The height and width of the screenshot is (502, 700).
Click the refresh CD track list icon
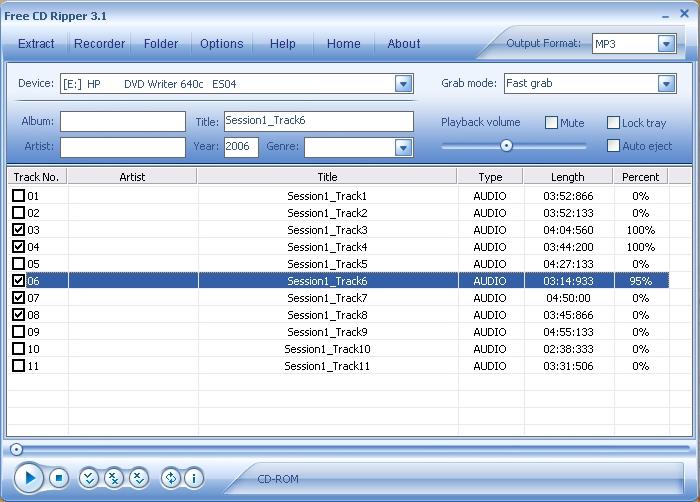[170, 478]
